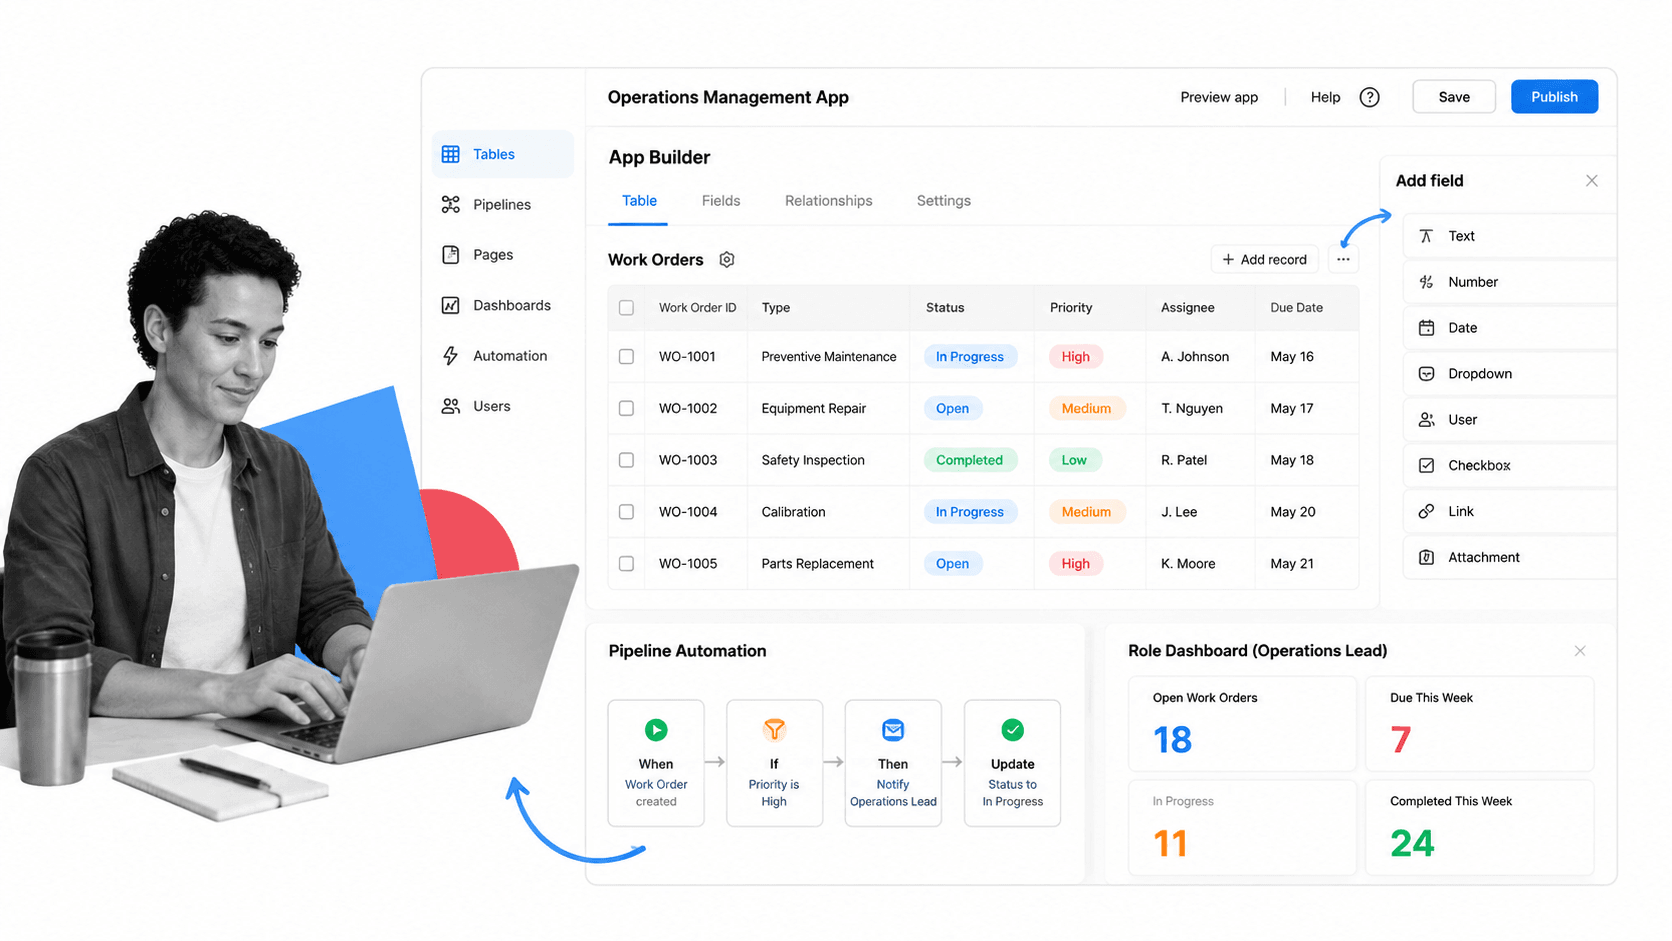Image resolution: width=1672 pixels, height=941 pixels.
Task: Open the Settings tab
Action: [x=944, y=201]
